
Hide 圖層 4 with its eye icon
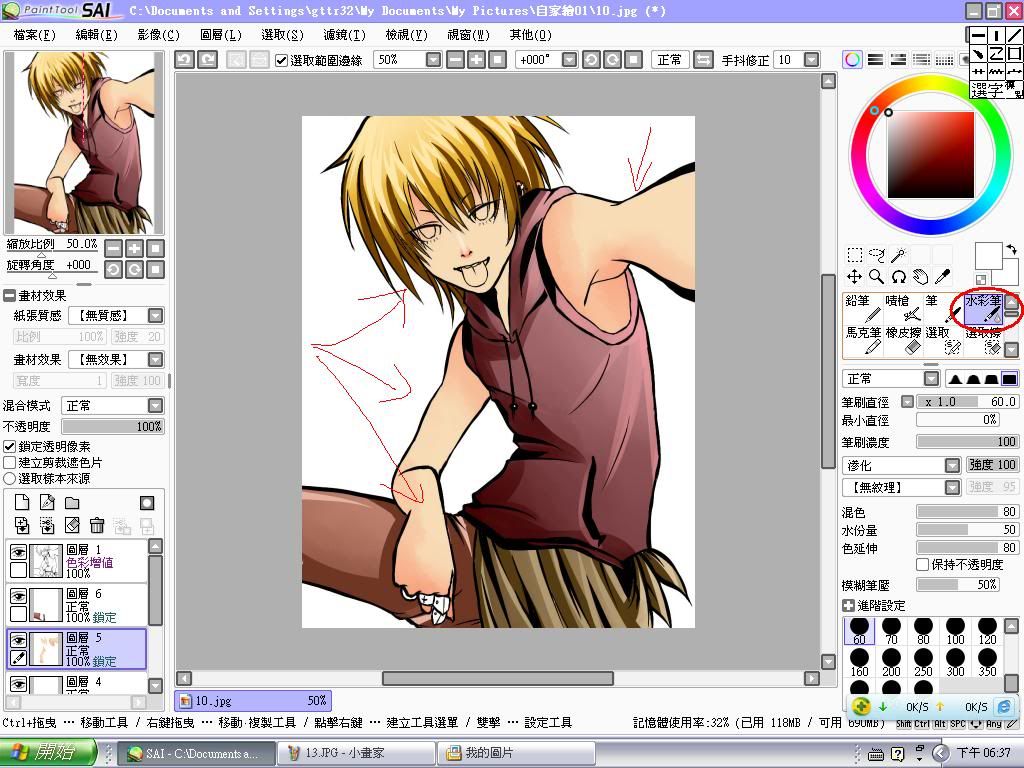tap(18, 684)
